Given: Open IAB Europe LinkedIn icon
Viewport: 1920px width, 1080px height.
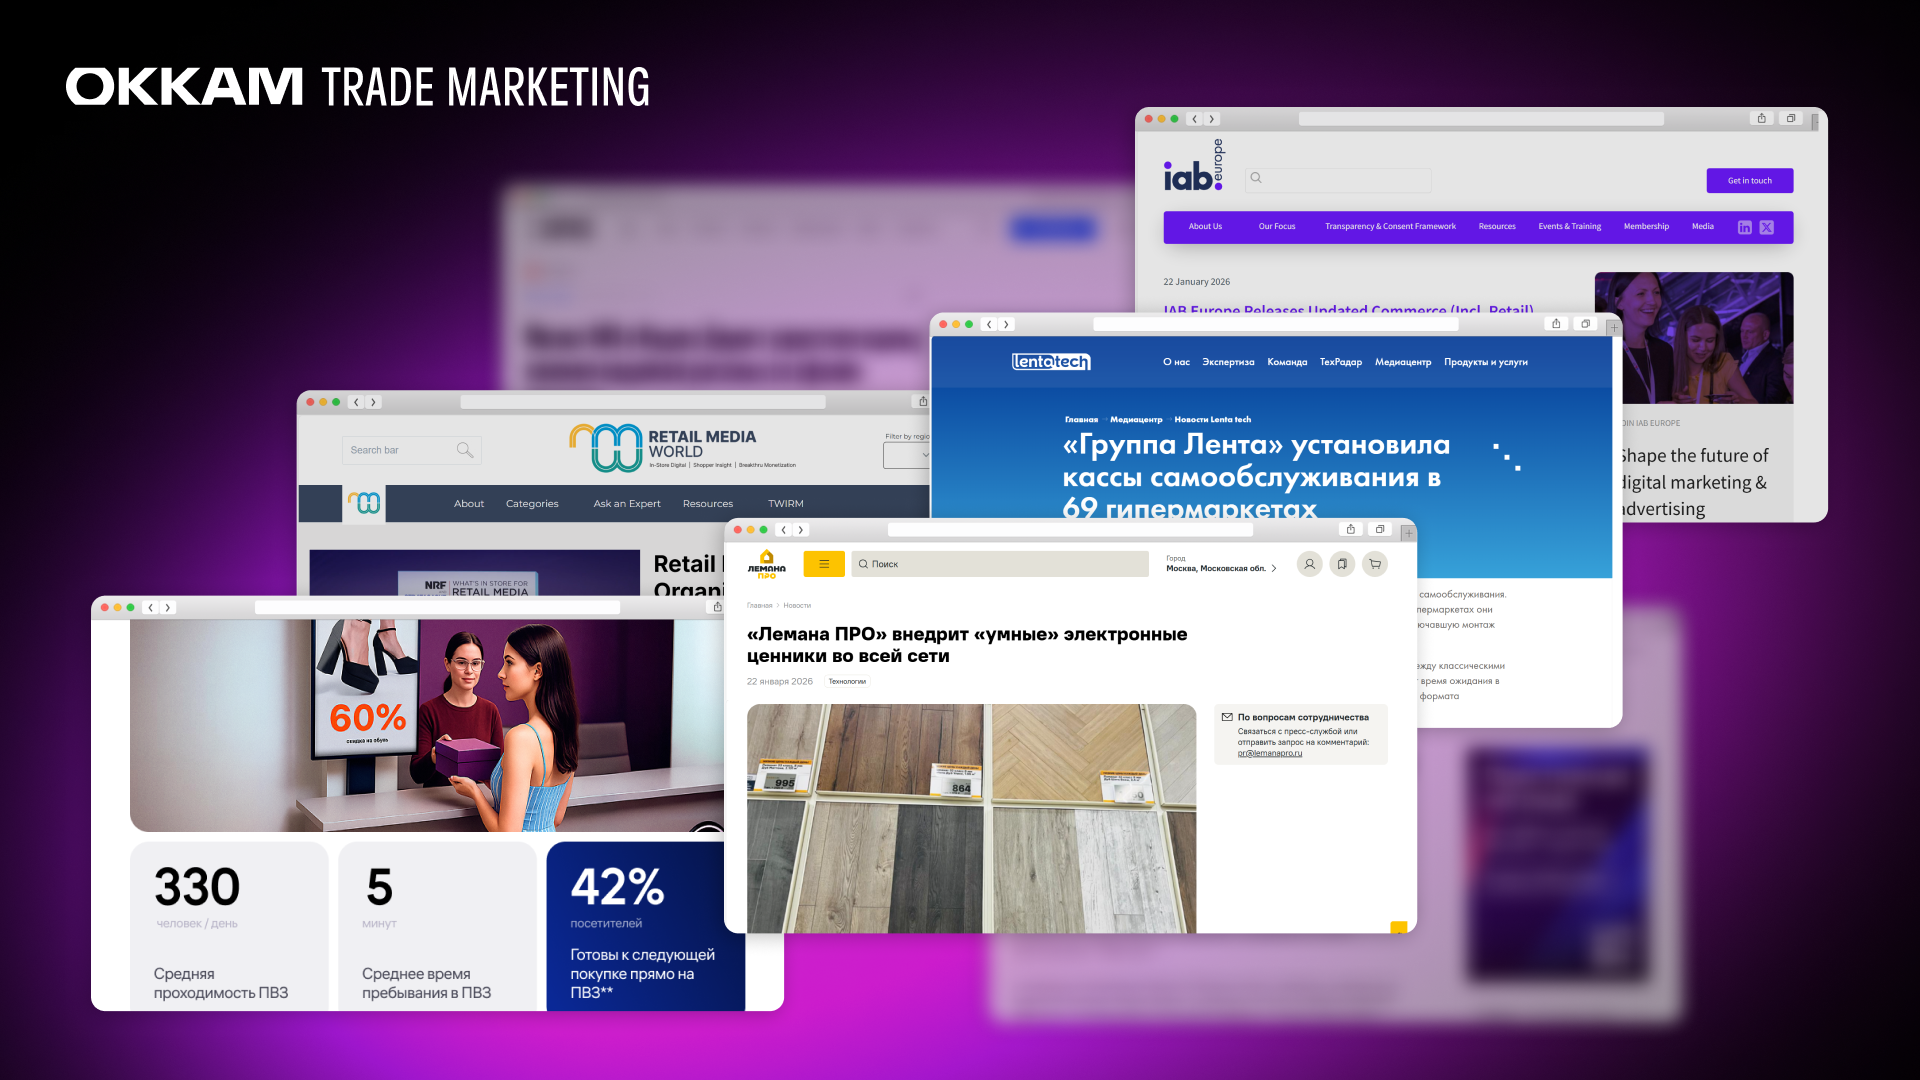Looking at the screenshot, I should point(1744,227).
